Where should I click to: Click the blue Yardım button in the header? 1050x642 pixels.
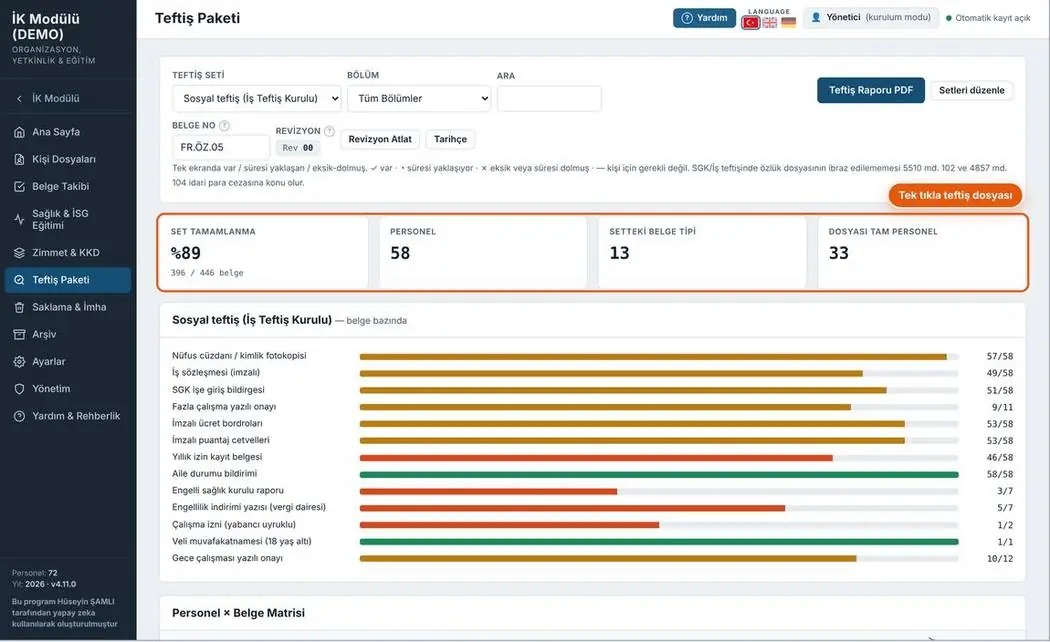tap(704, 18)
